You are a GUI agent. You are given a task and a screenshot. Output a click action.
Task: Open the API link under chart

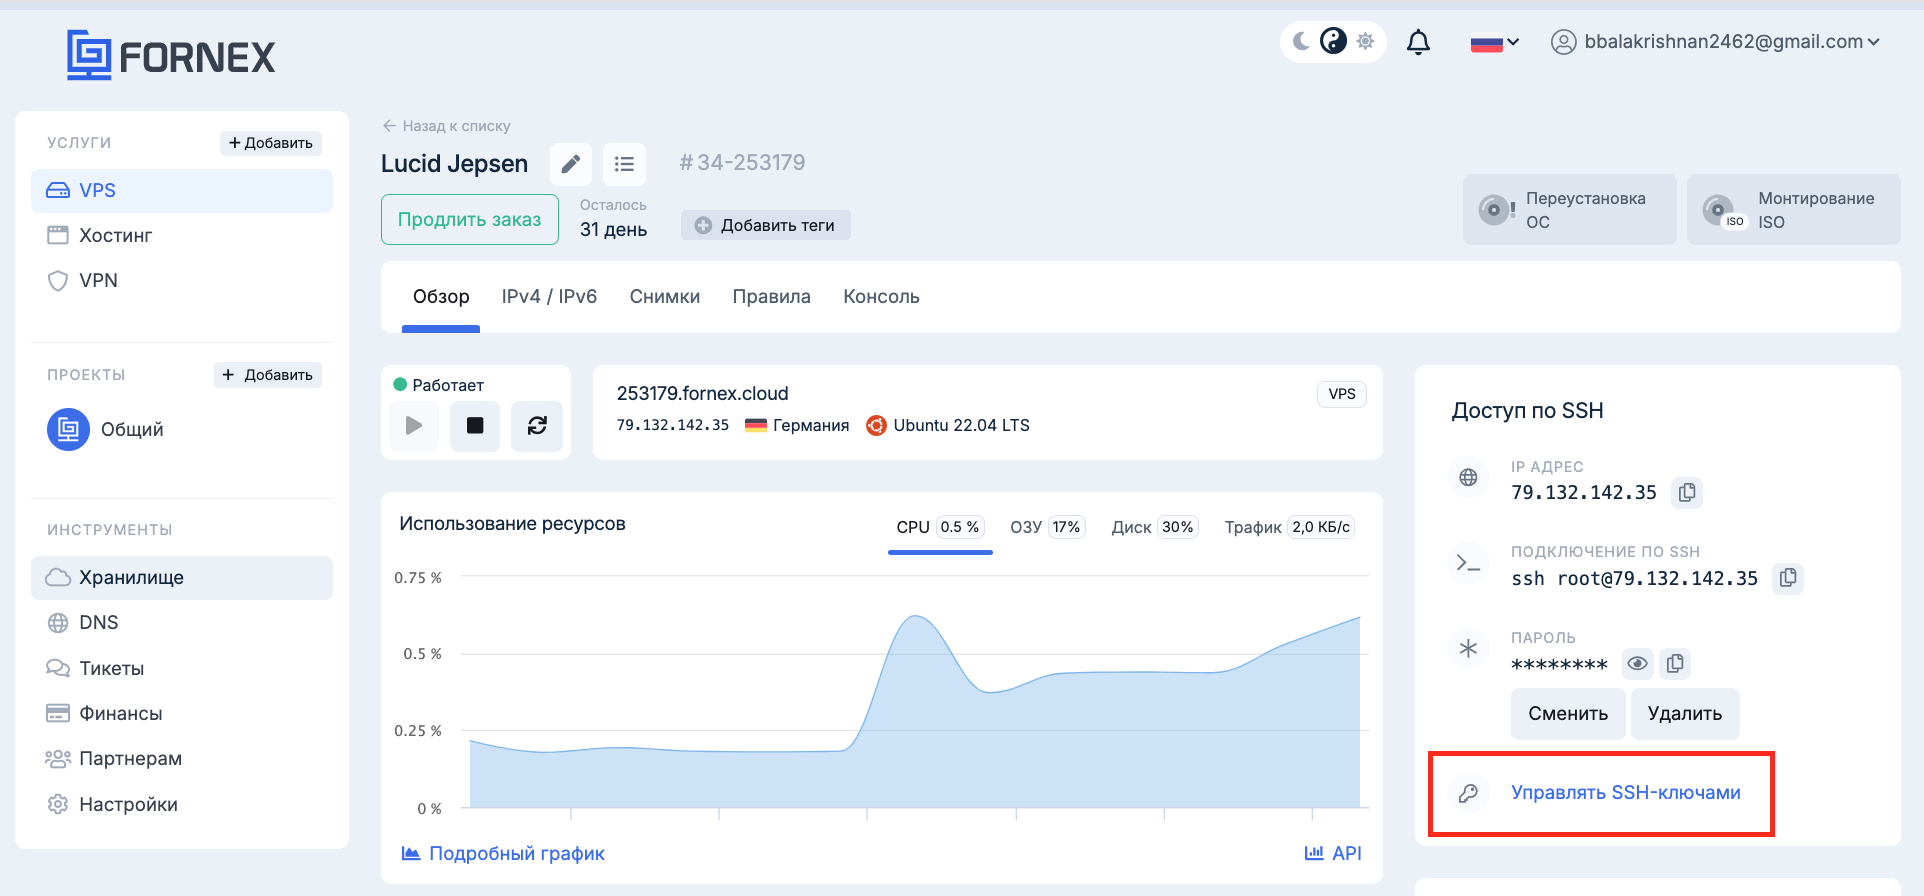[1333, 854]
